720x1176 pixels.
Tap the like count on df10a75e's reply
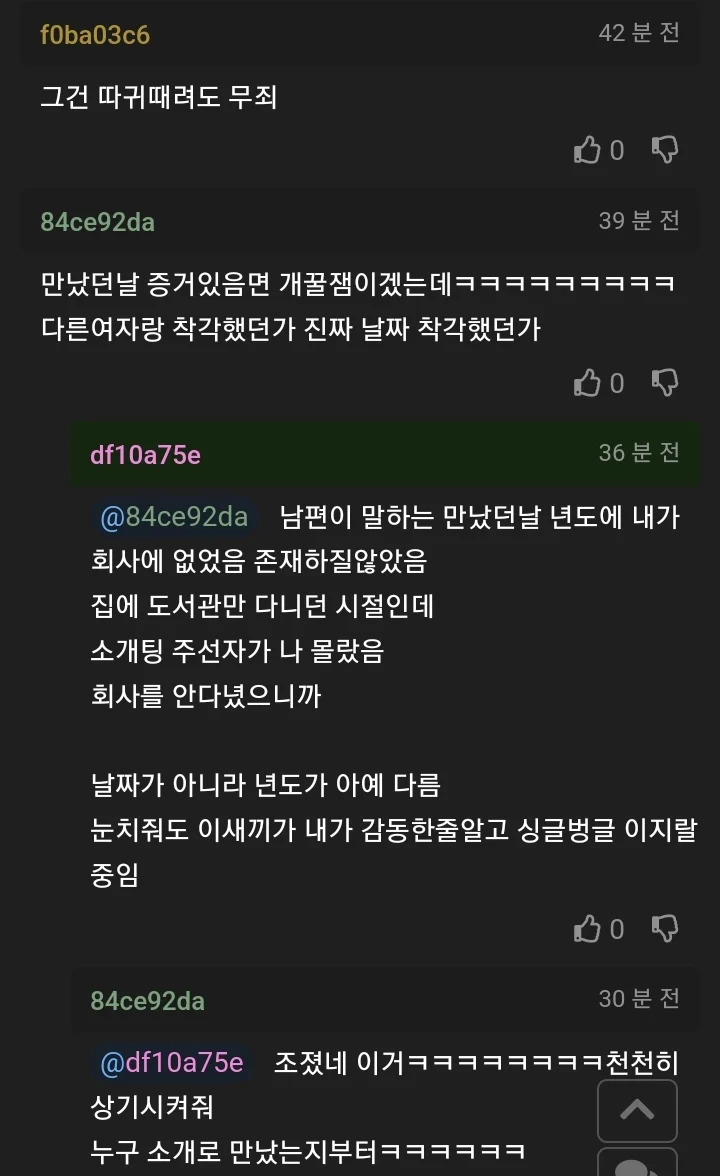coord(616,929)
